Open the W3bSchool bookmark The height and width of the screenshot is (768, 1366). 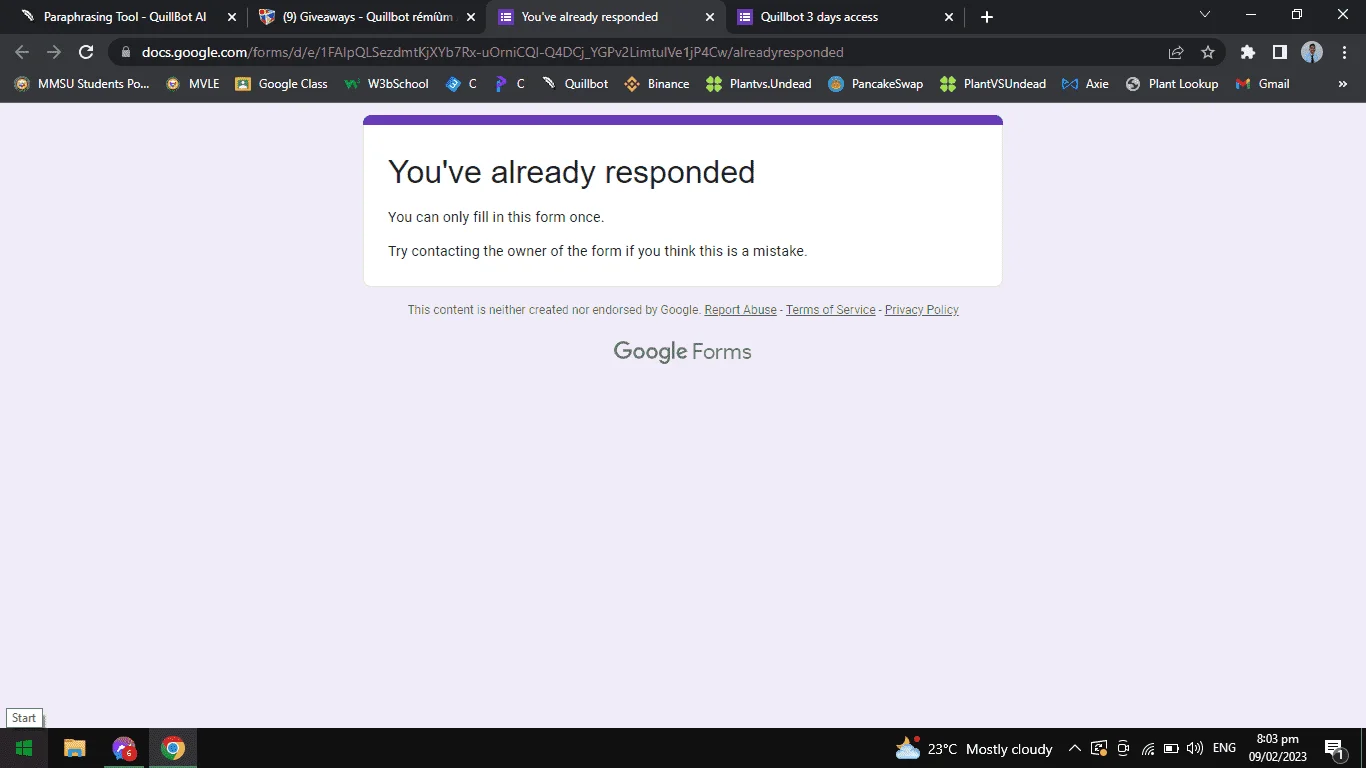(x=387, y=84)
